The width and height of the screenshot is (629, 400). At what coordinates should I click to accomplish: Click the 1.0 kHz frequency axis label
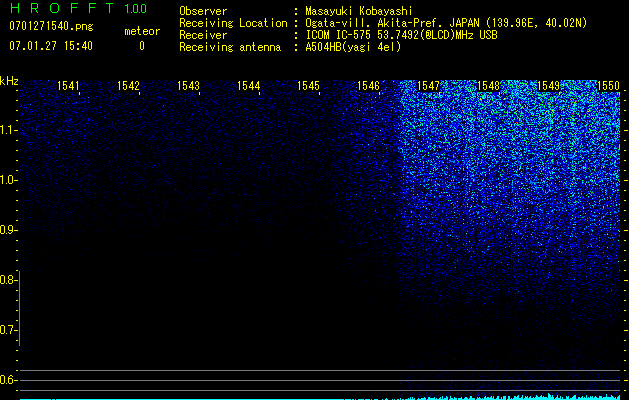pos(7,180)
